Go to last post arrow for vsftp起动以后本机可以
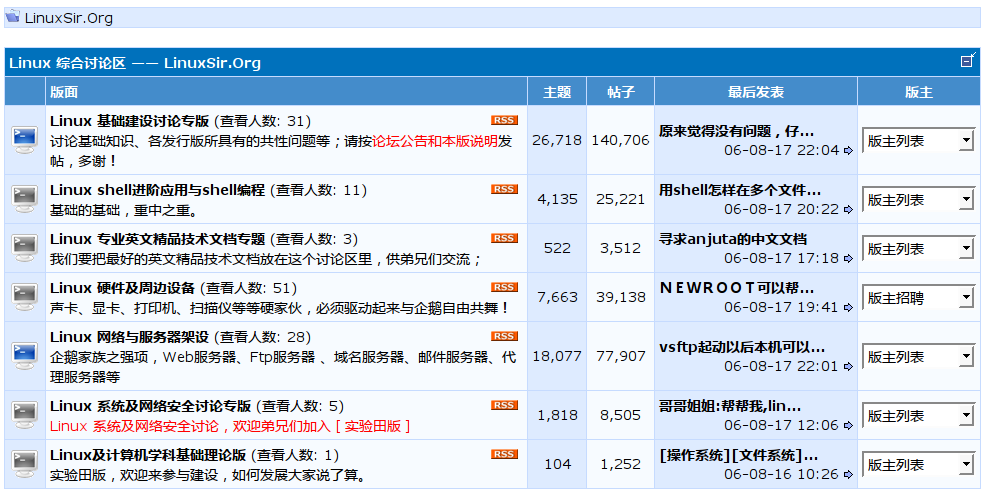 (848, 367)
